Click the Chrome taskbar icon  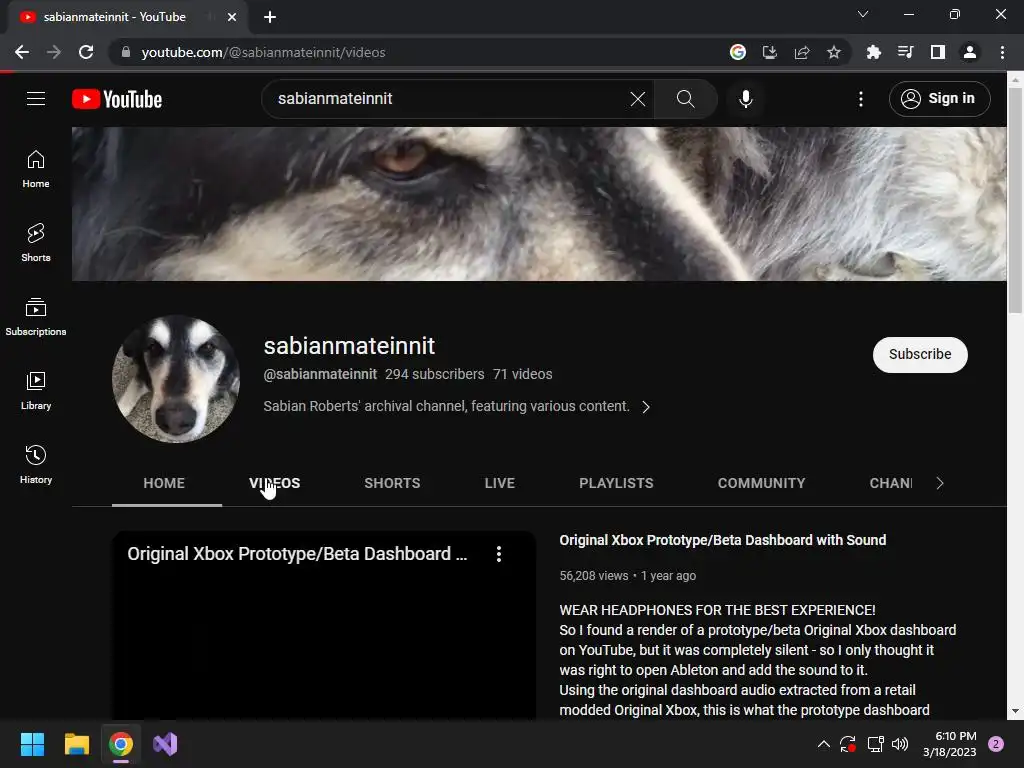coord(121,744)
